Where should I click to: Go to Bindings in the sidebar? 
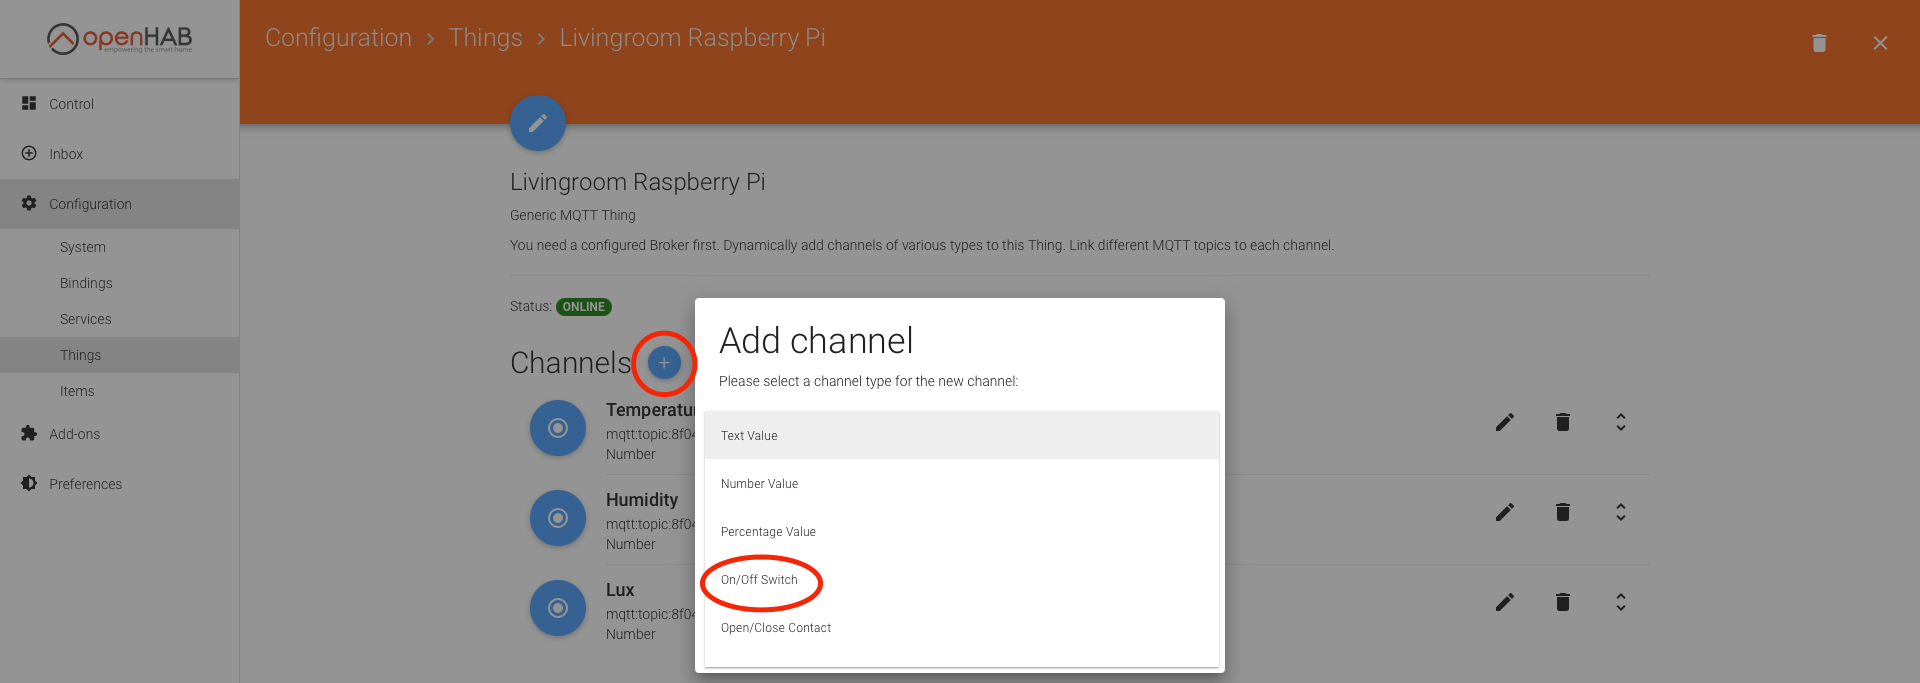(86, 283)
